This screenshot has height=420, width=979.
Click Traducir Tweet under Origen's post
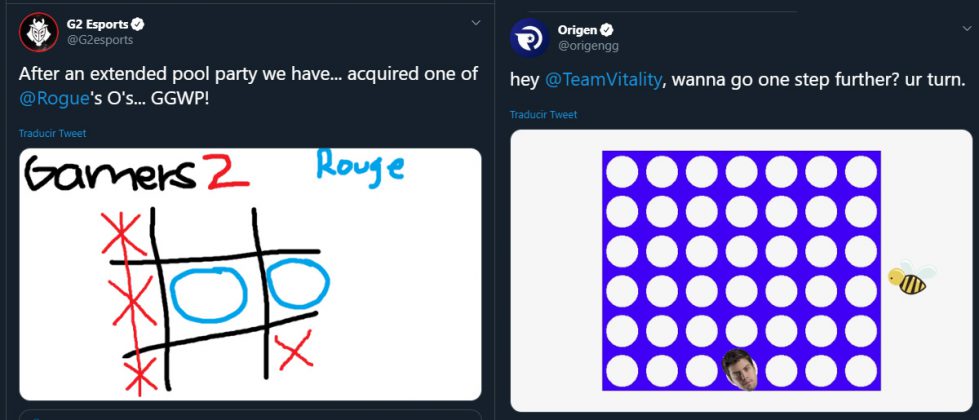(x=543, y=115)
